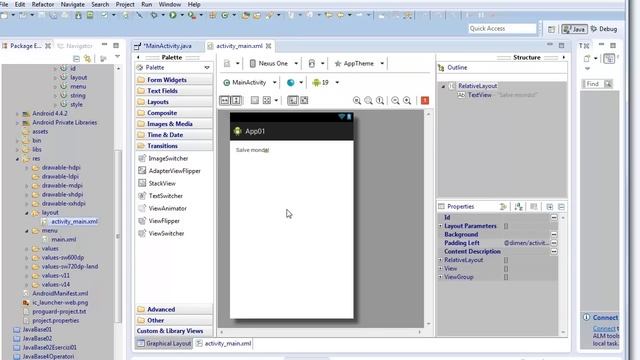Close the activity_main.xml editor tab
The height and width of the screenshot is (360, 640).
click(x=269, y=46)
